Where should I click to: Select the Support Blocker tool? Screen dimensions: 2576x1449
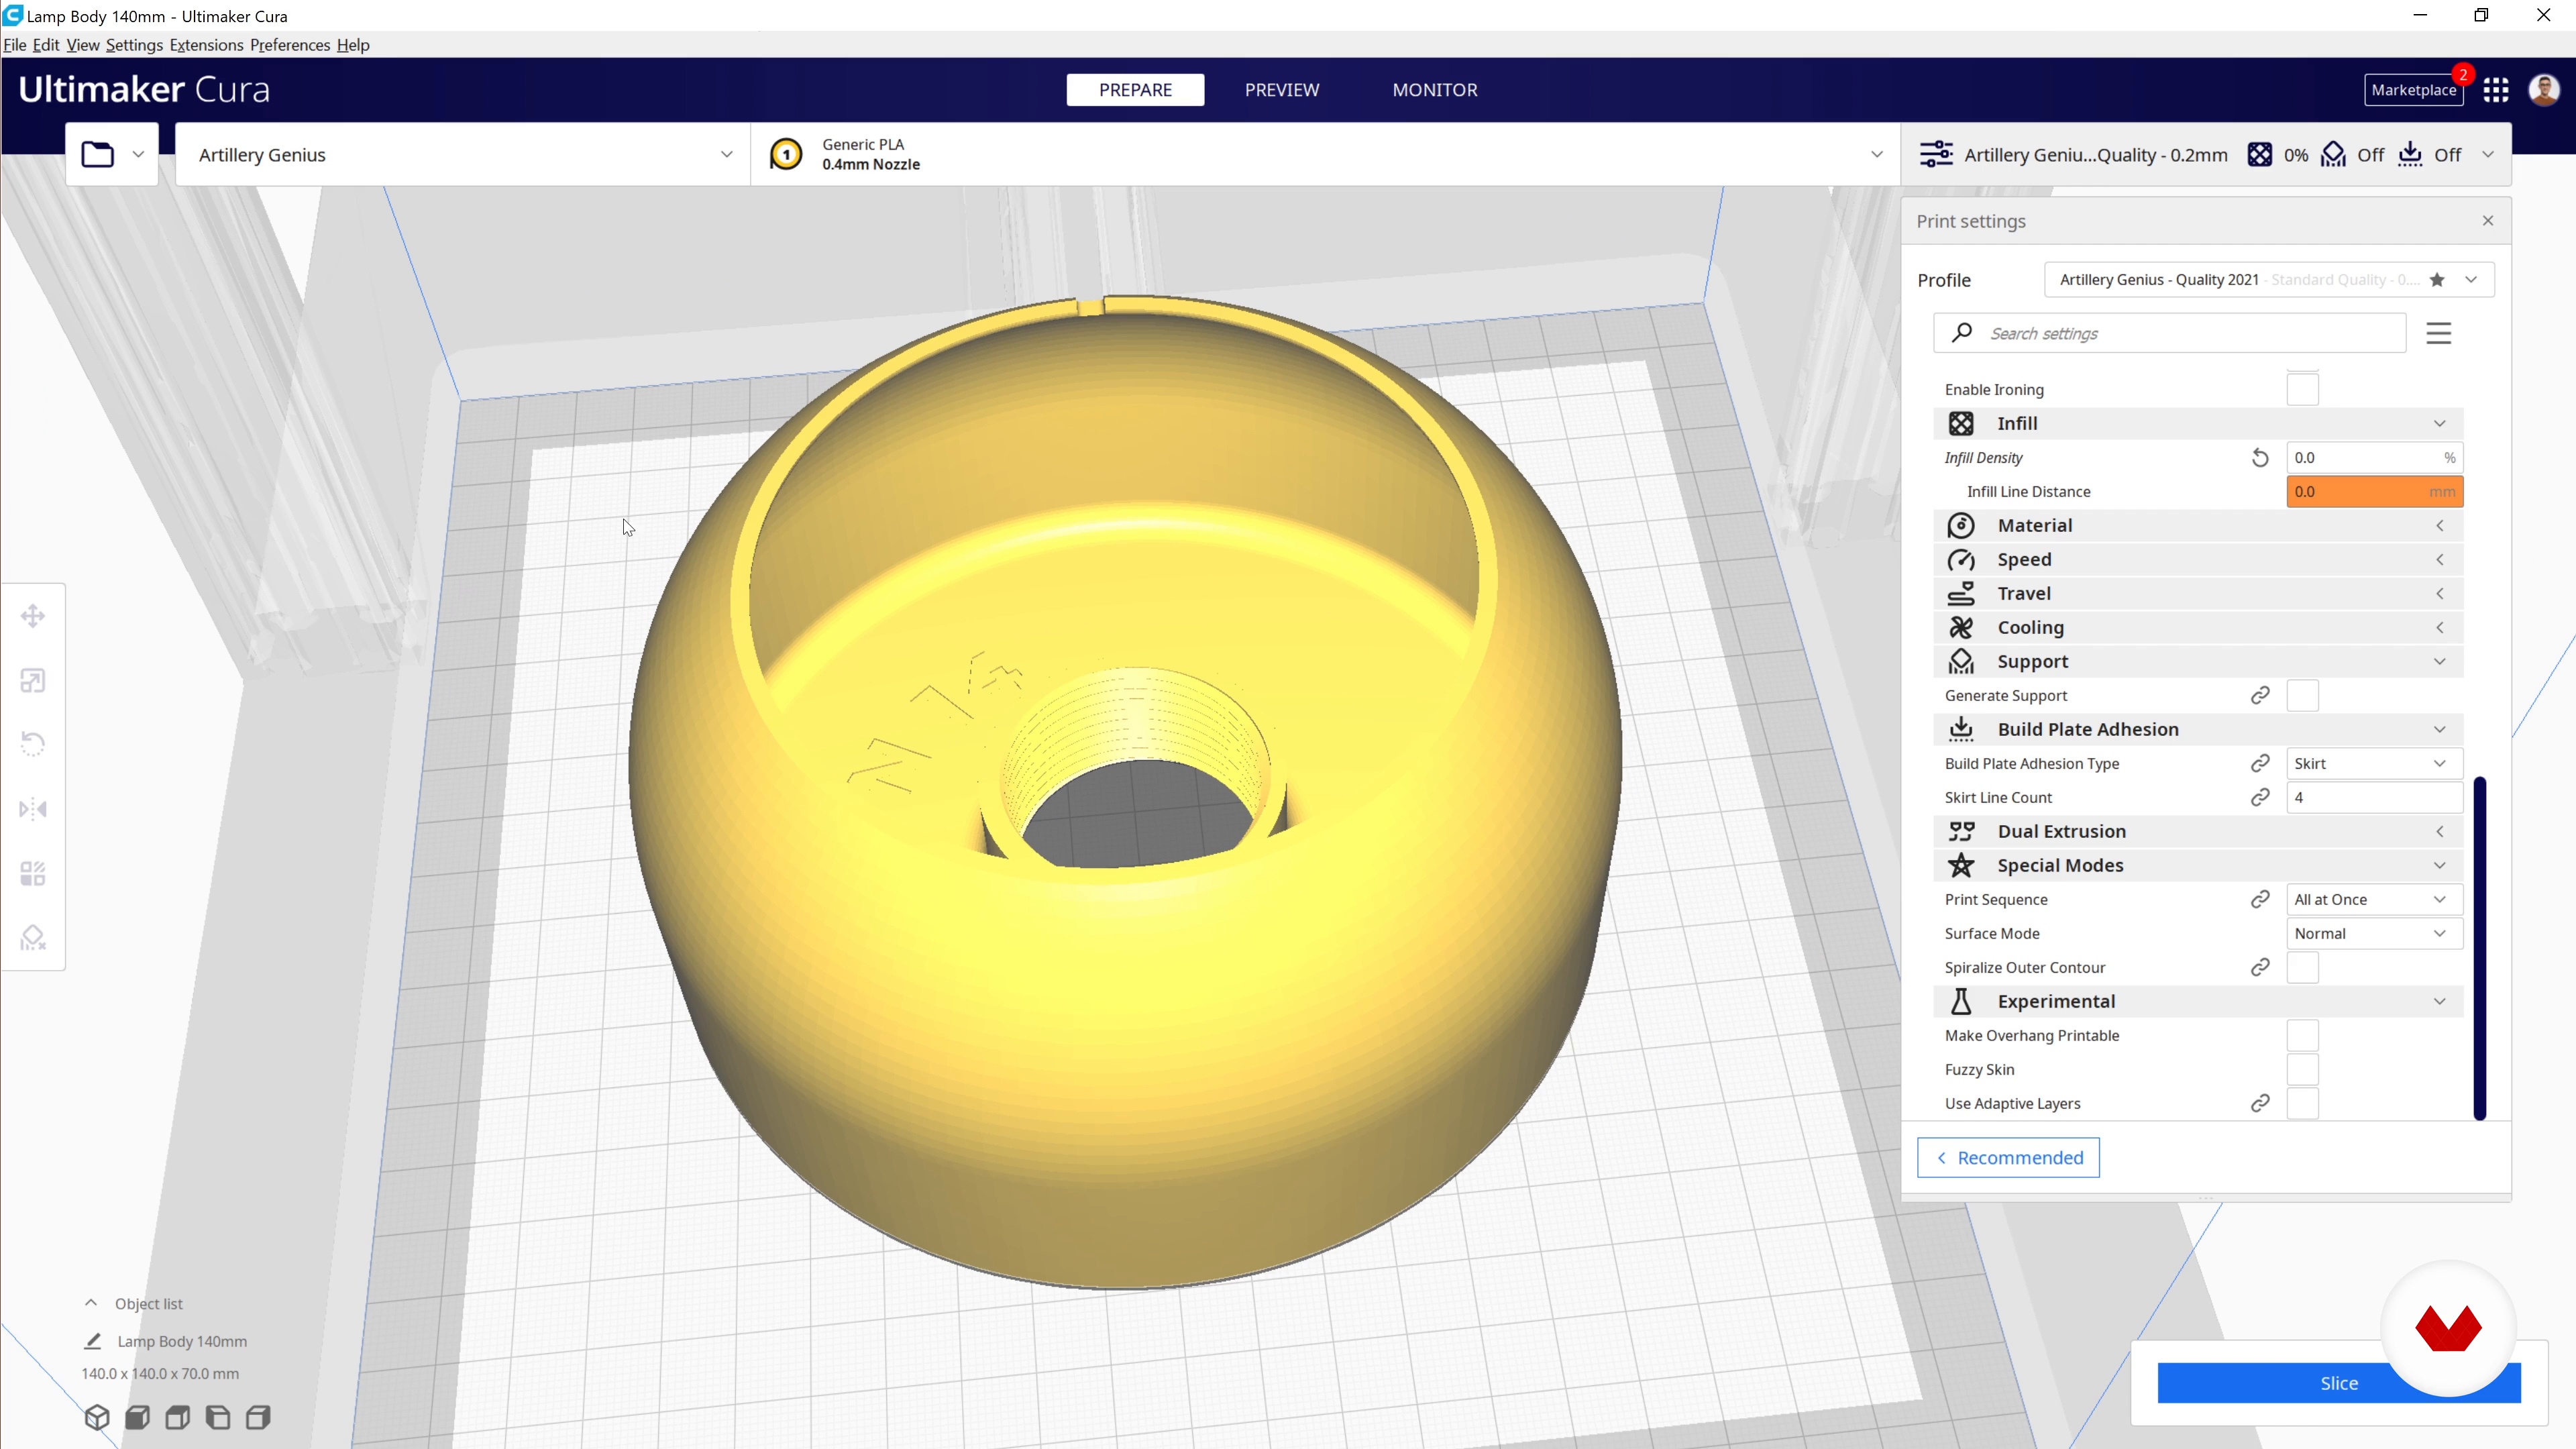pyautogui.click(x=33, y=938)
